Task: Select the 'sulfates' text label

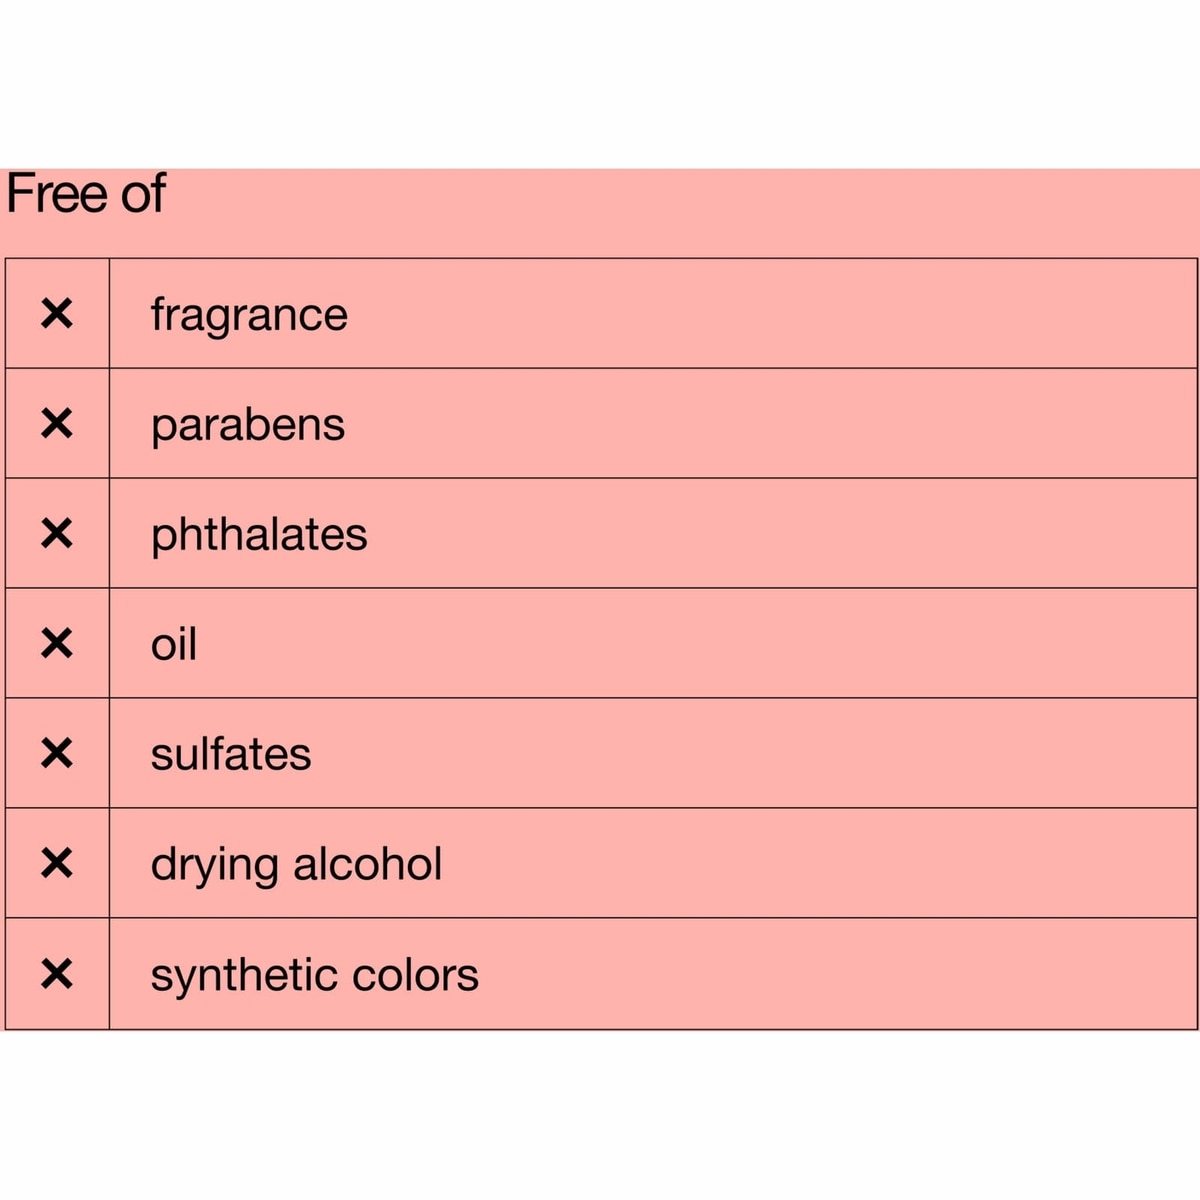Action: pyautogui.click(x=231, y=753)
